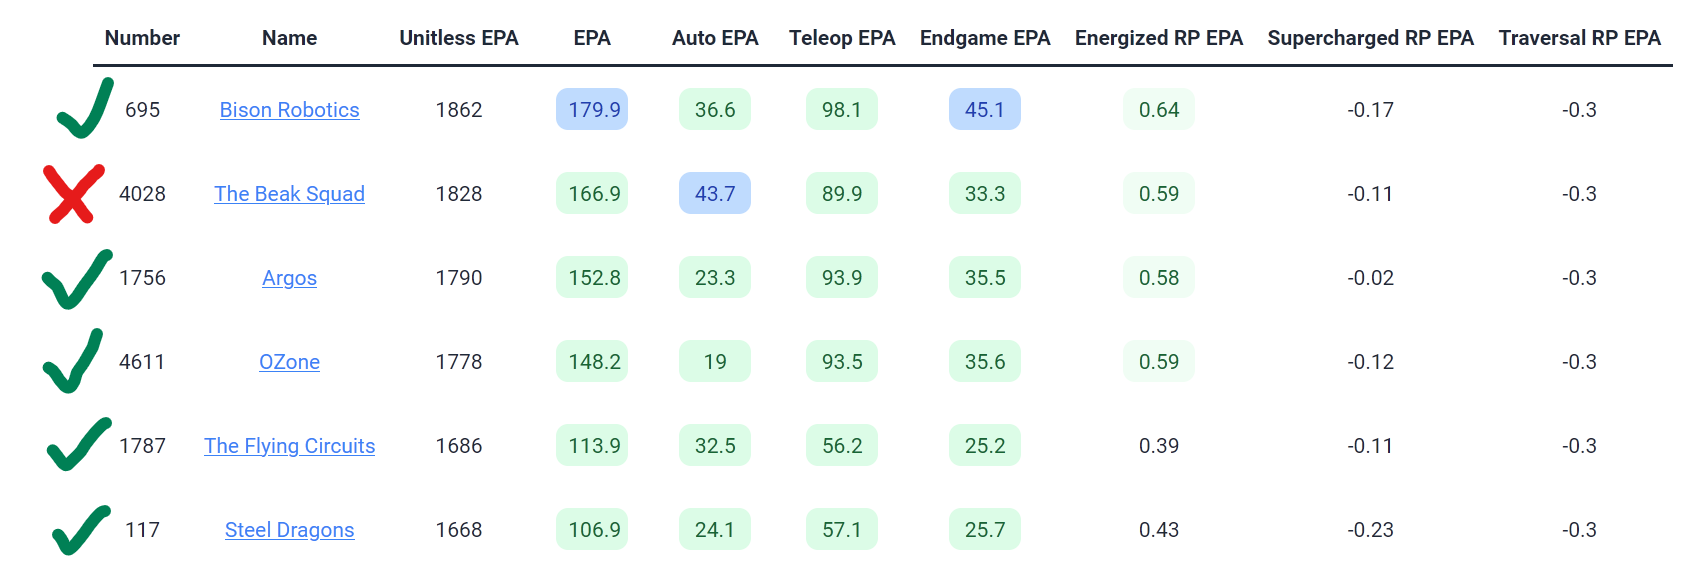Visit the Steel Dragons team page
Screen dimensions: 1684x562
(x=289, y=530)
